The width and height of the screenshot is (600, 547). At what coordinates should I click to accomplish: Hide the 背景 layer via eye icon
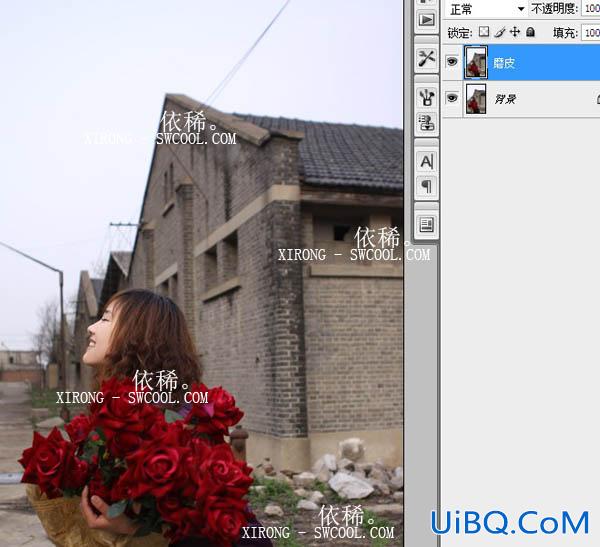pyautogui.click(x=452, y=98)
